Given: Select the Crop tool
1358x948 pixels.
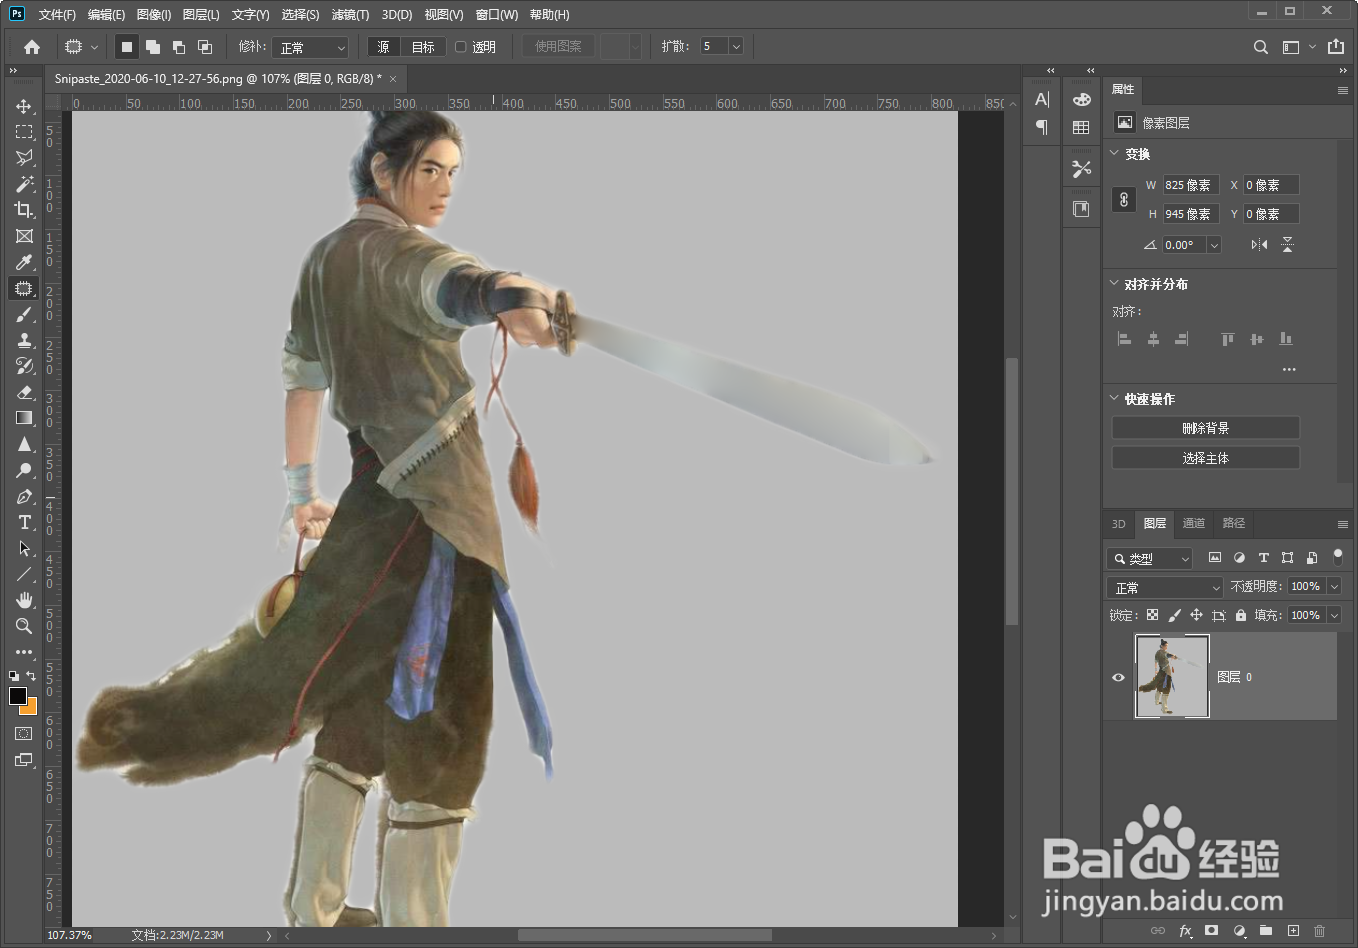Looking at the screenshot, I should click(x=24, y=210).
